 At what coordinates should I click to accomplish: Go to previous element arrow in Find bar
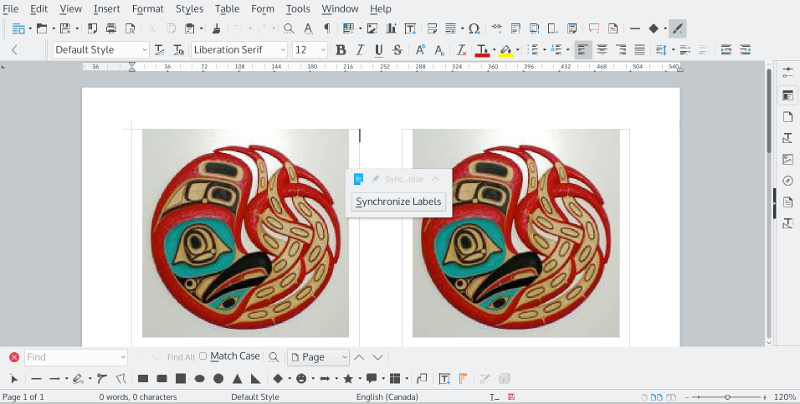click(359, 357)
